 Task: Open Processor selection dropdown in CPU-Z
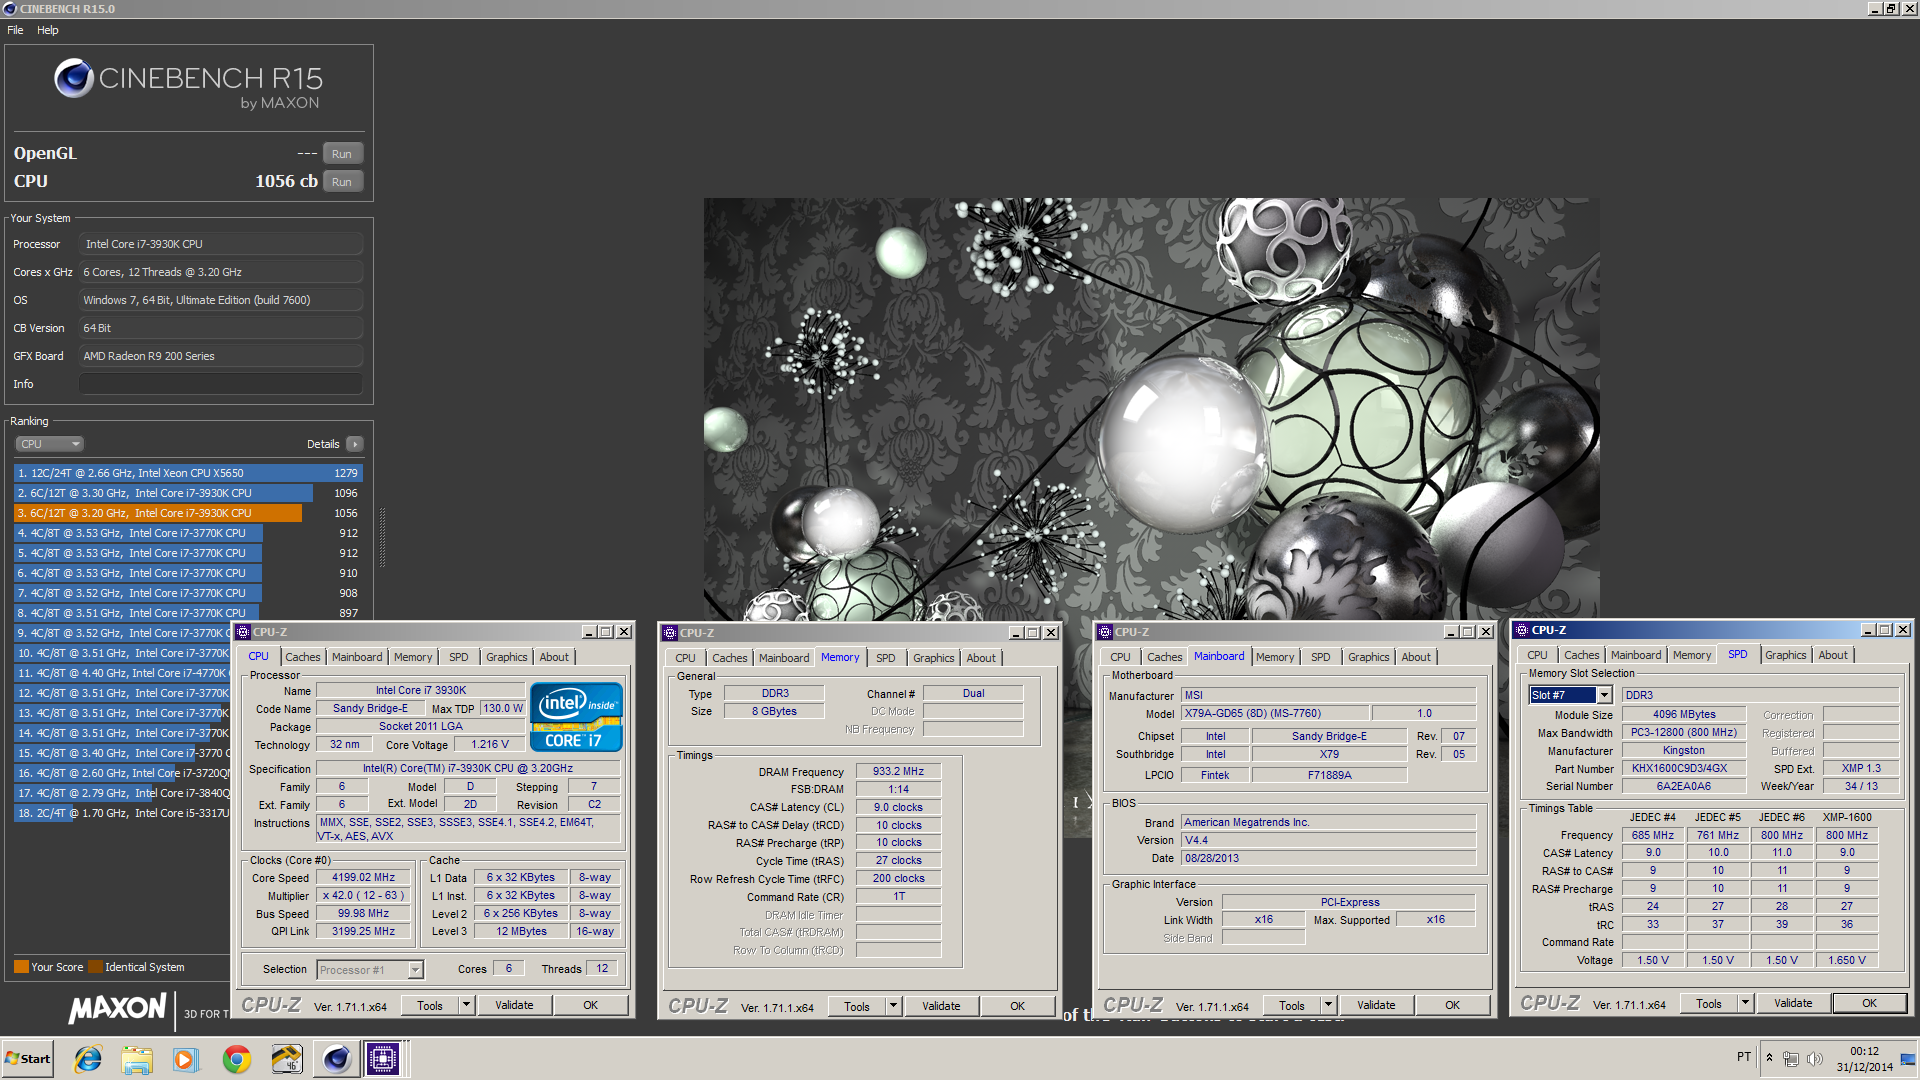pos(415,970)
